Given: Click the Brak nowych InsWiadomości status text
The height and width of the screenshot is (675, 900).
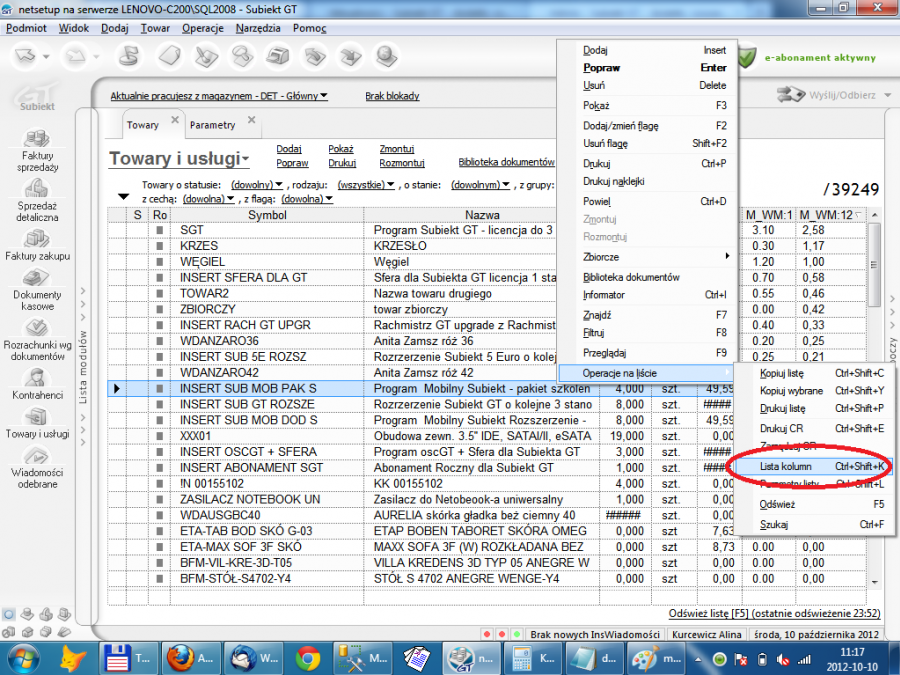Looking at the screenshot, I should click(595, 634).
